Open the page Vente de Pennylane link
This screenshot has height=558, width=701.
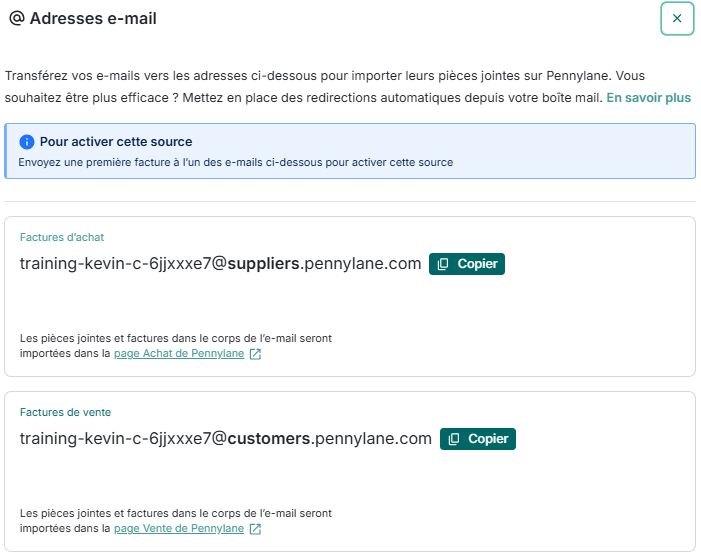(179, 528)
